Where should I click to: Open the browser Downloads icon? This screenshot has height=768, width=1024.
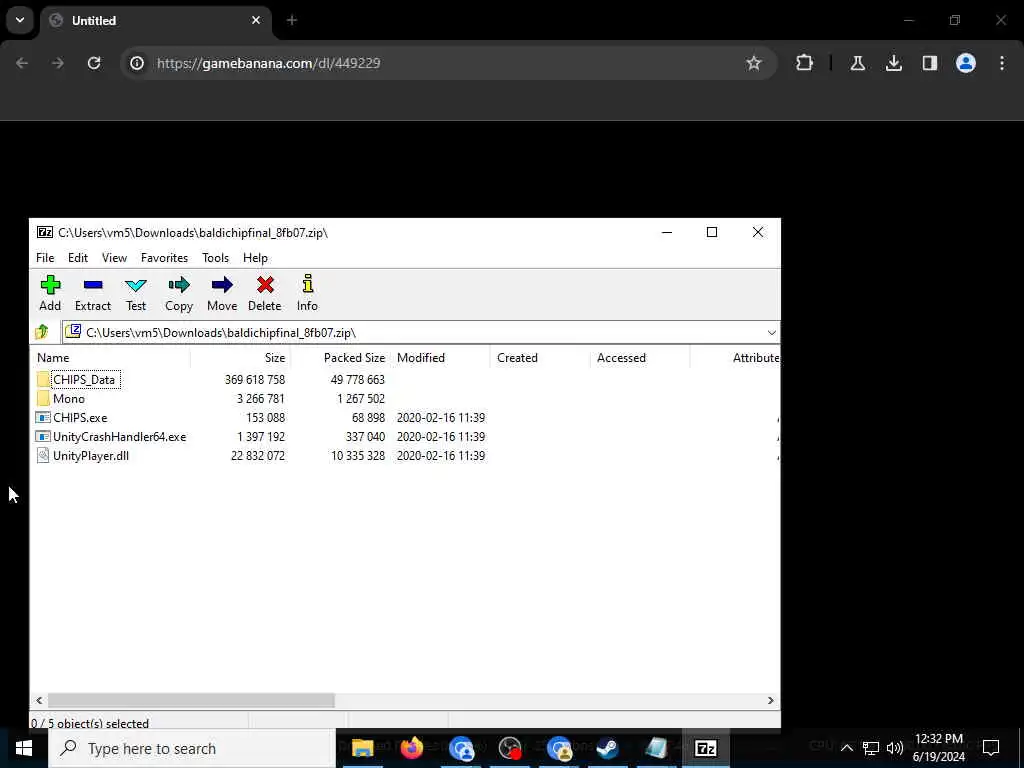(x=894, y=63)
